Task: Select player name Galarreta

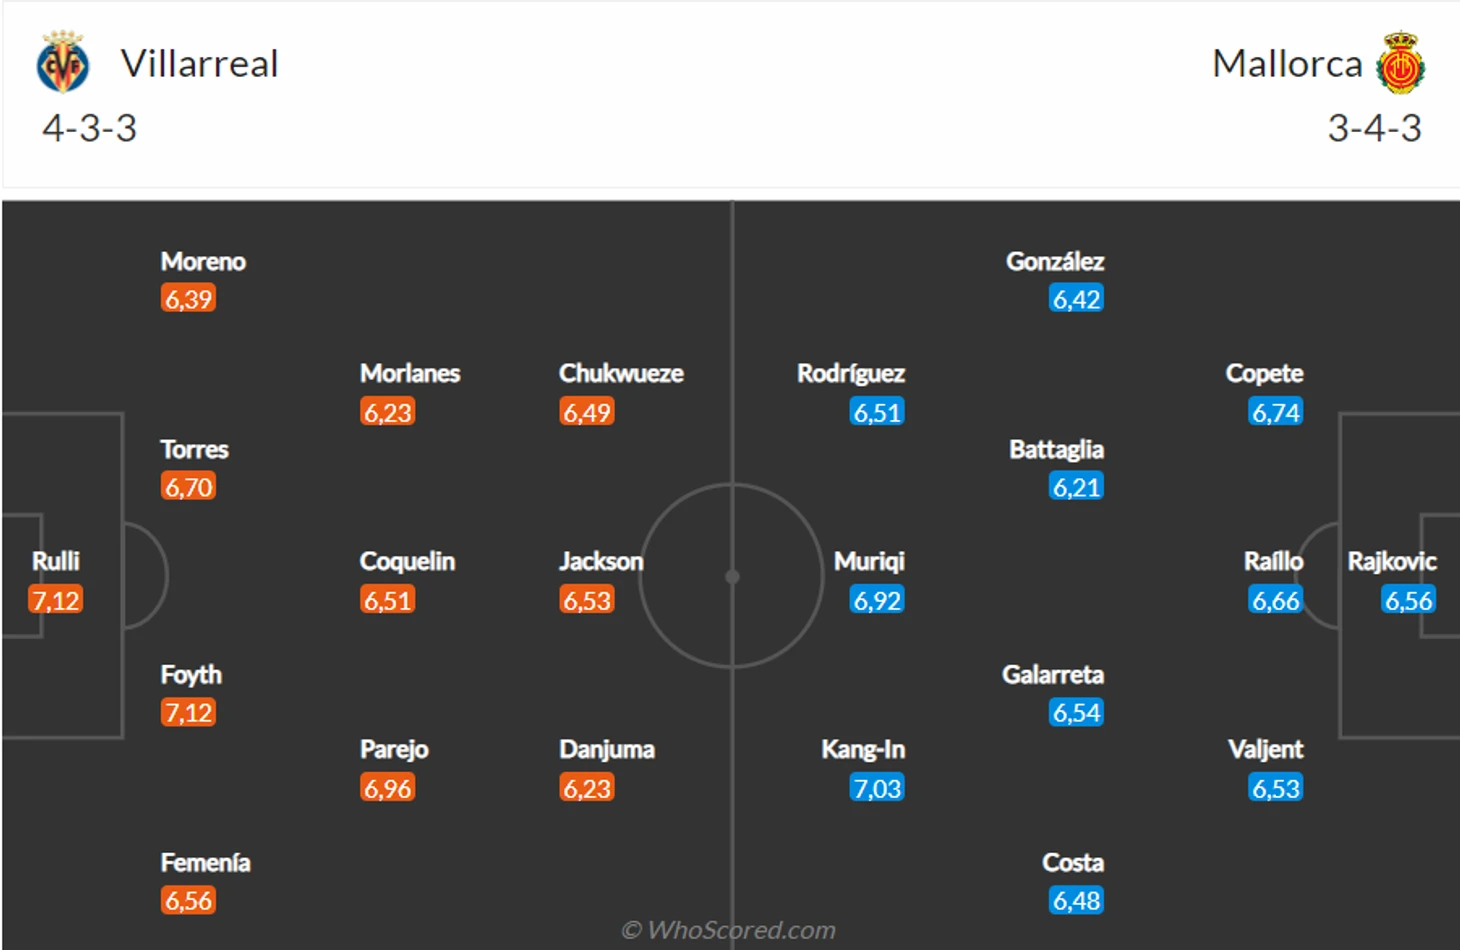Action: [x=1053, y=675]
